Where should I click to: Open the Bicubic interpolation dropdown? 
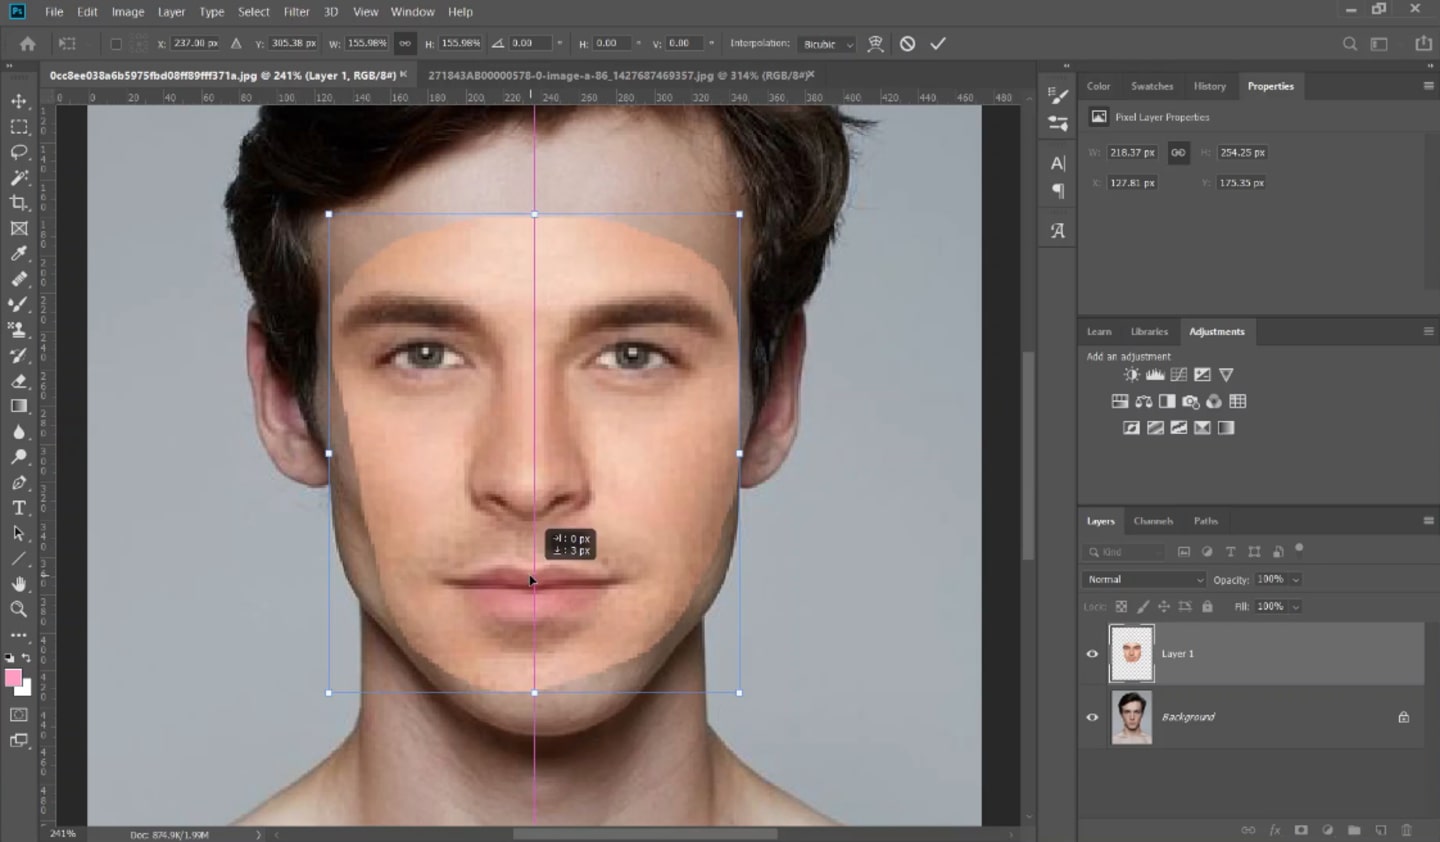coord(826,43)
